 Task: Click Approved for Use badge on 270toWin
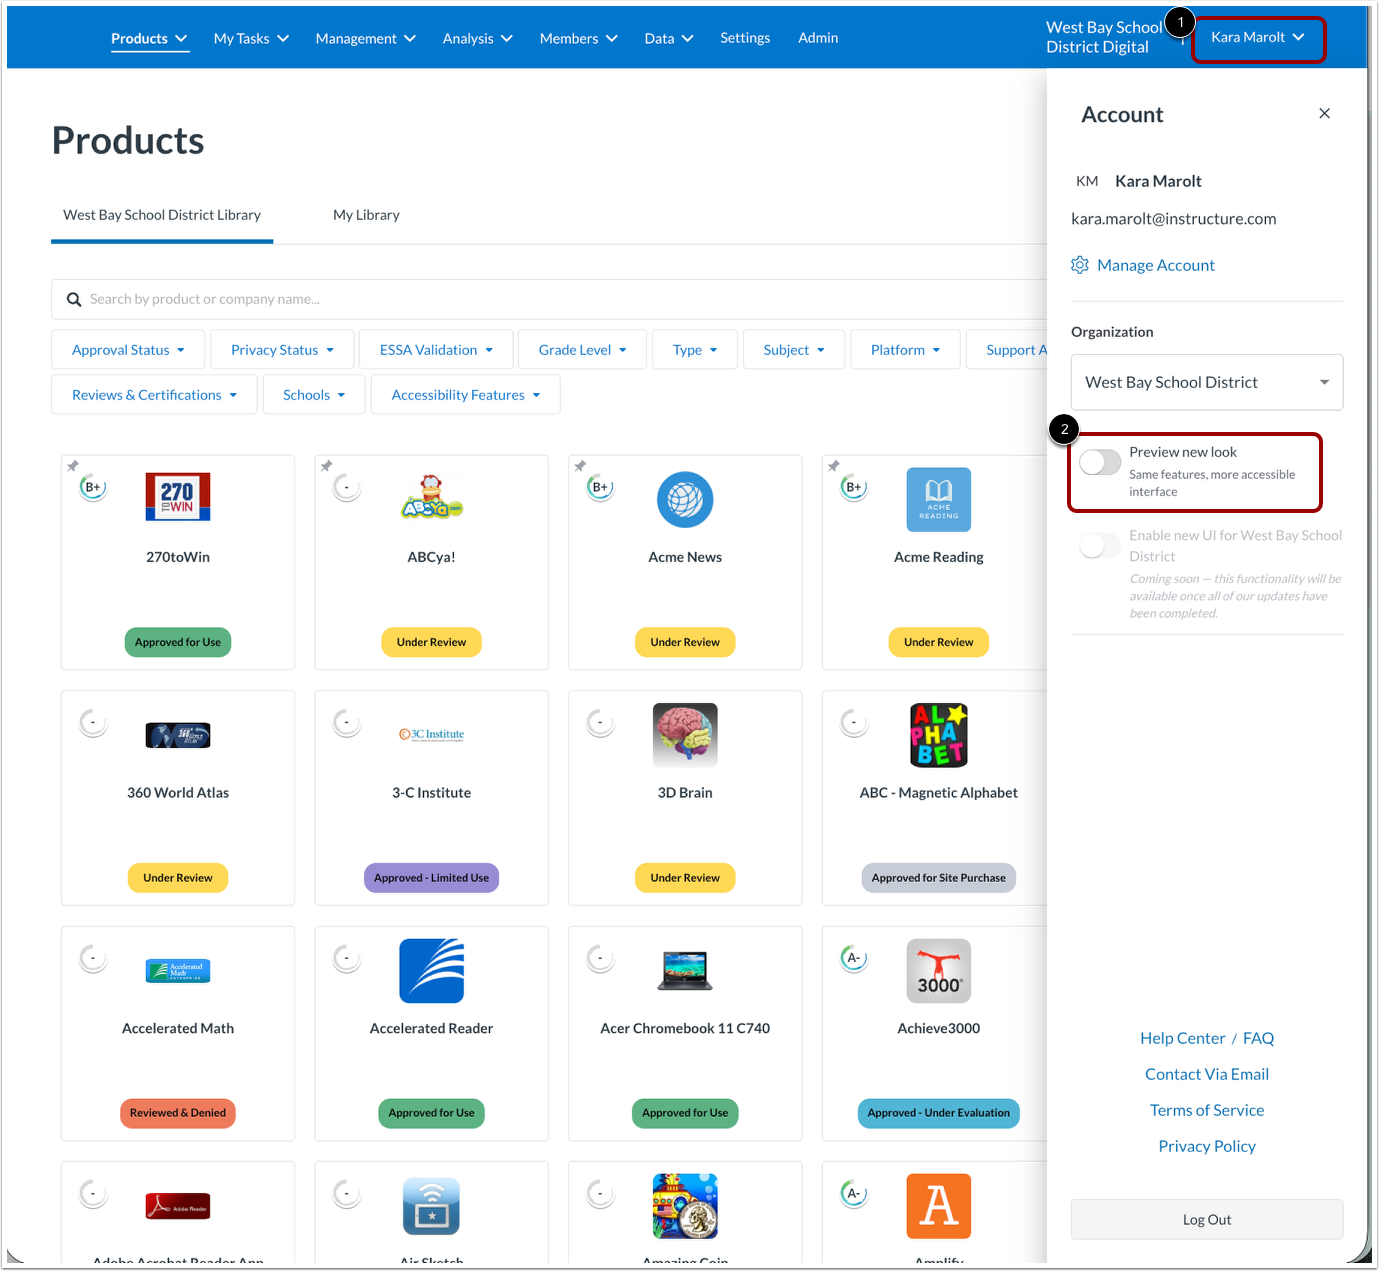178,642
